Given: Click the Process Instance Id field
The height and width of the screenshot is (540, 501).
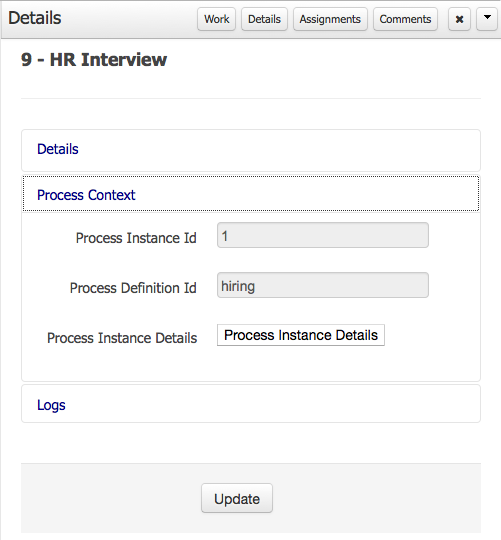Looking at the screenshot, I should [x=323, y=235].
